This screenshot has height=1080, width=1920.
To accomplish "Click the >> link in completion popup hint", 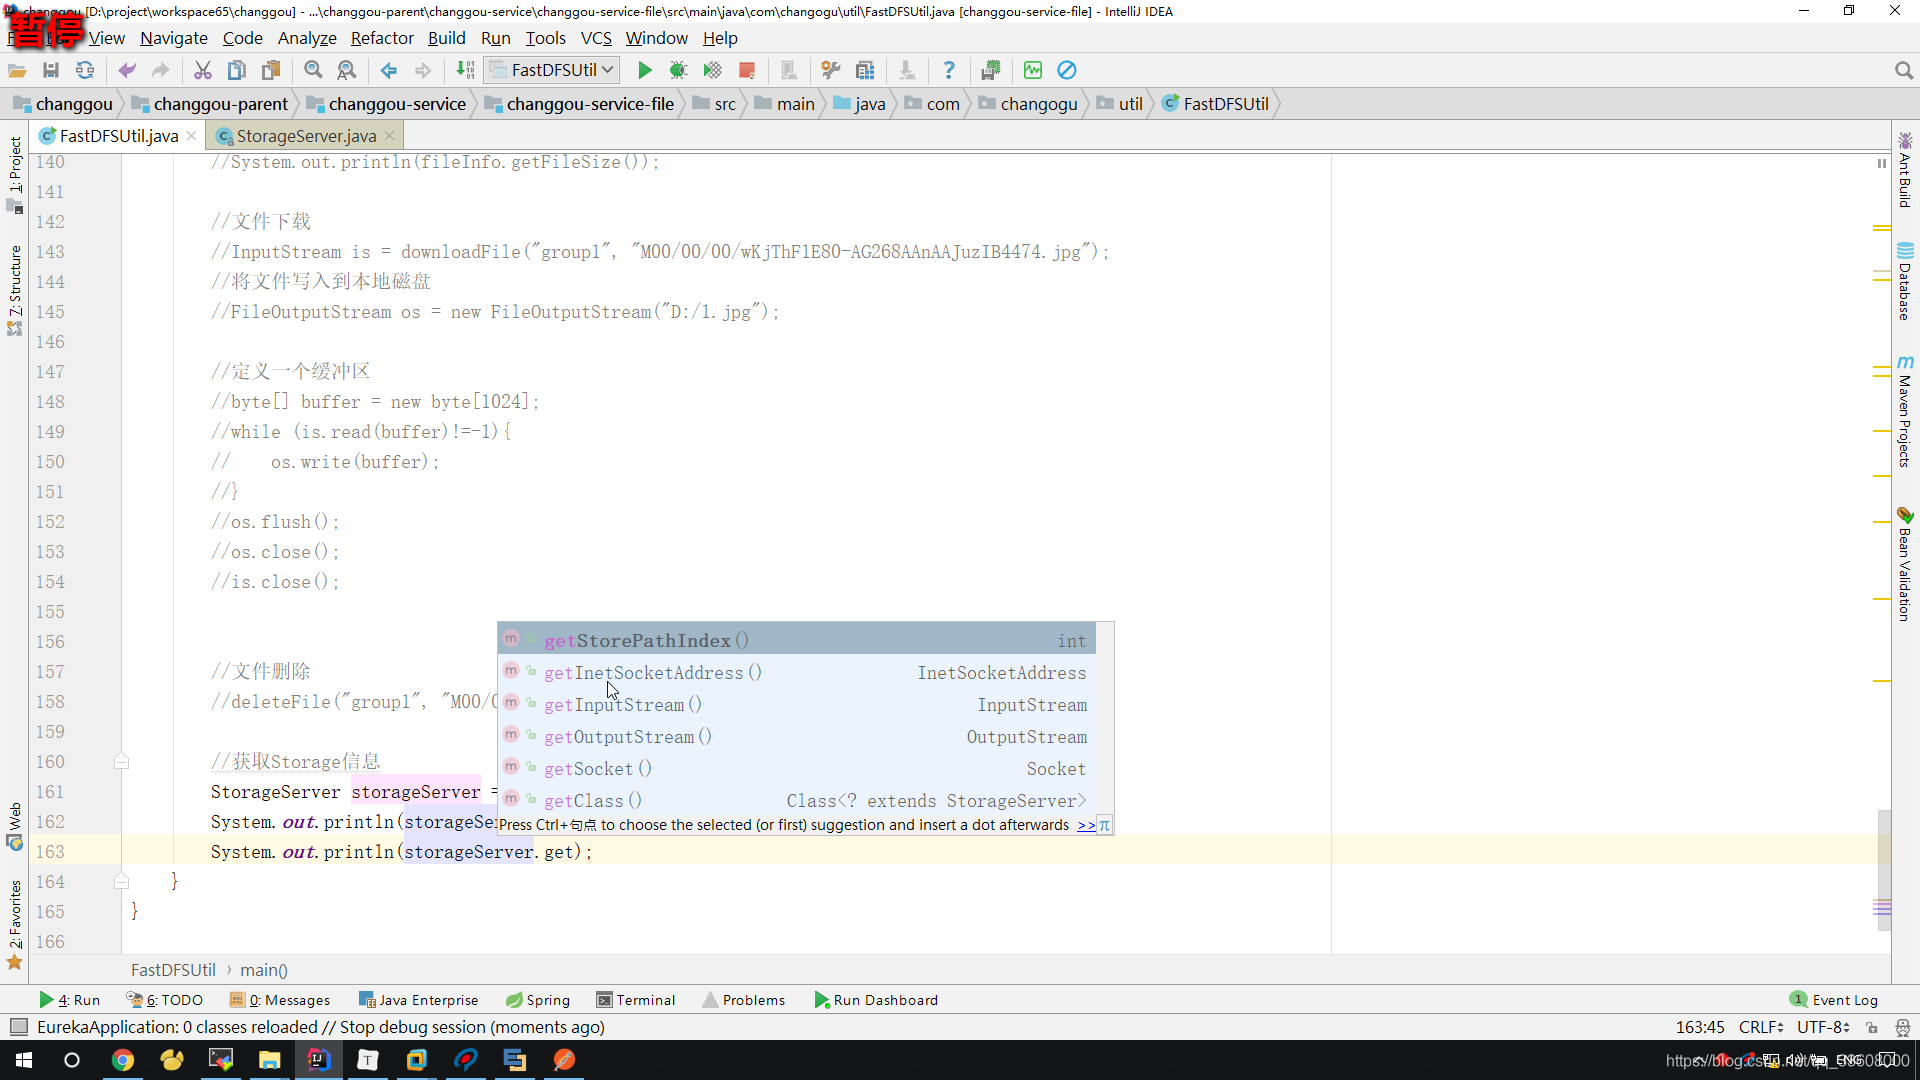I will pos(1085,826).
